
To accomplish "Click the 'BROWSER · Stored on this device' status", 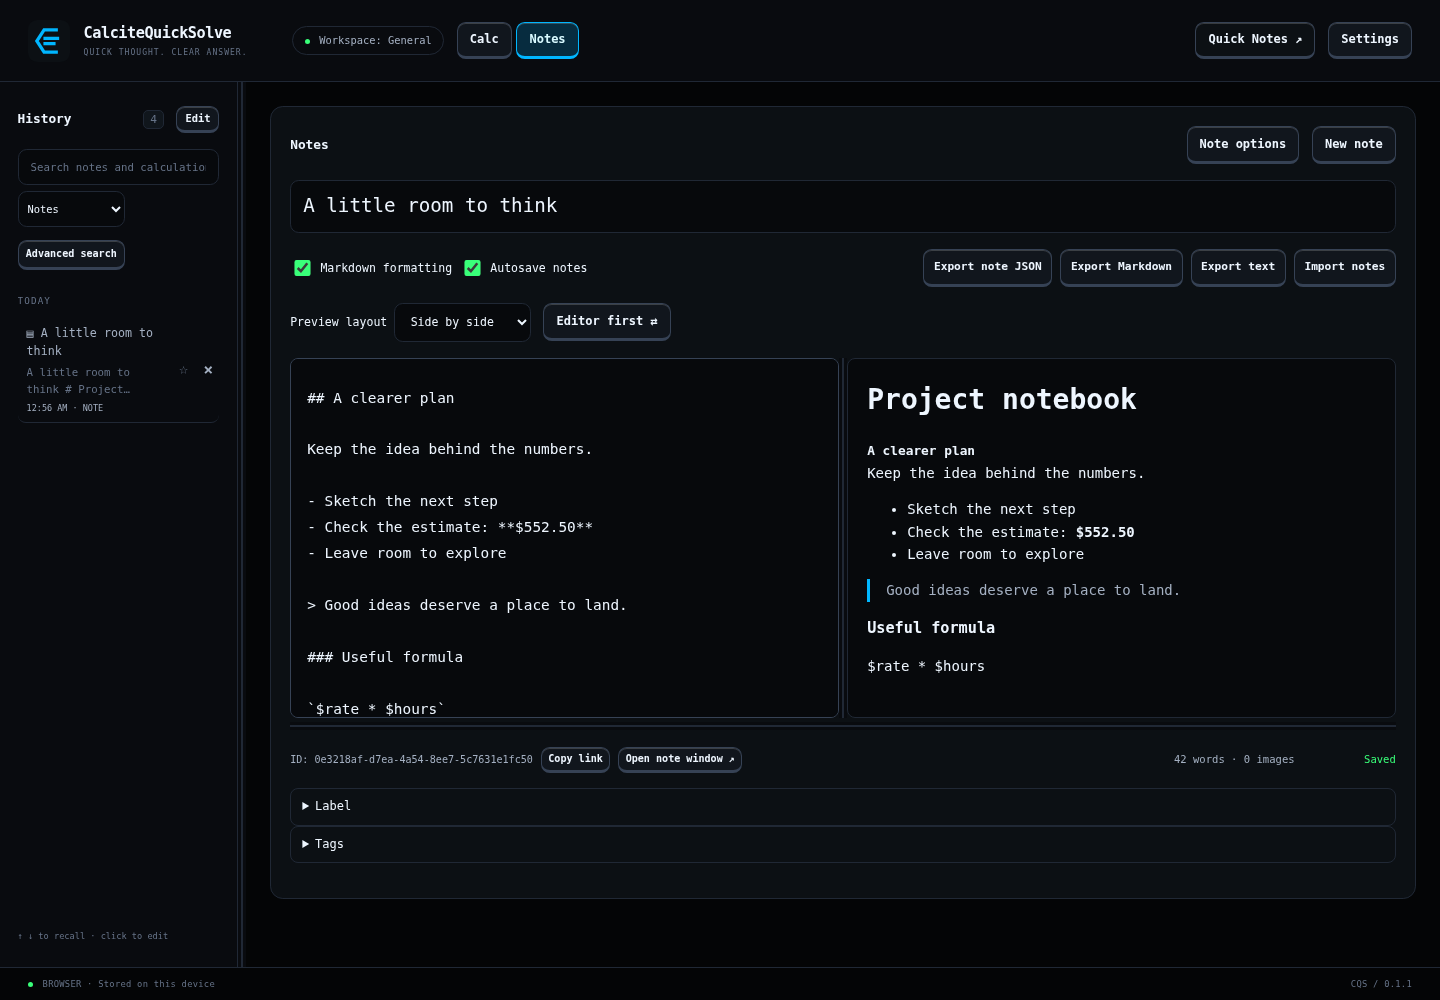I will coord(121,984).
